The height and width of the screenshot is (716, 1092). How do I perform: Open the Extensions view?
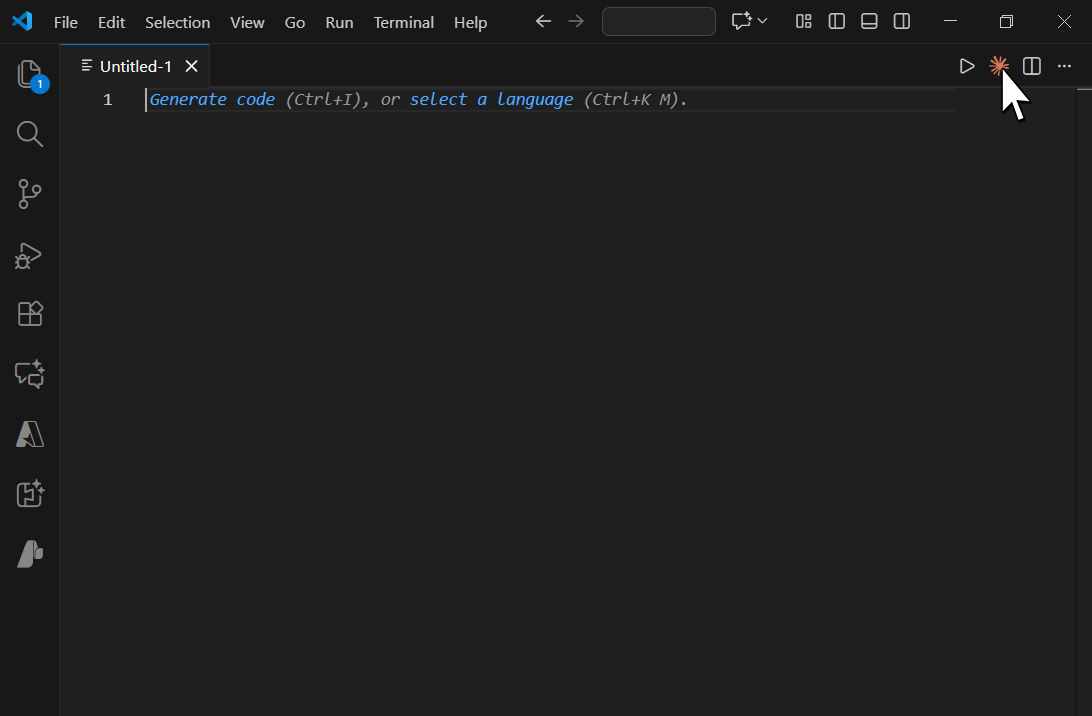(30, 314)
